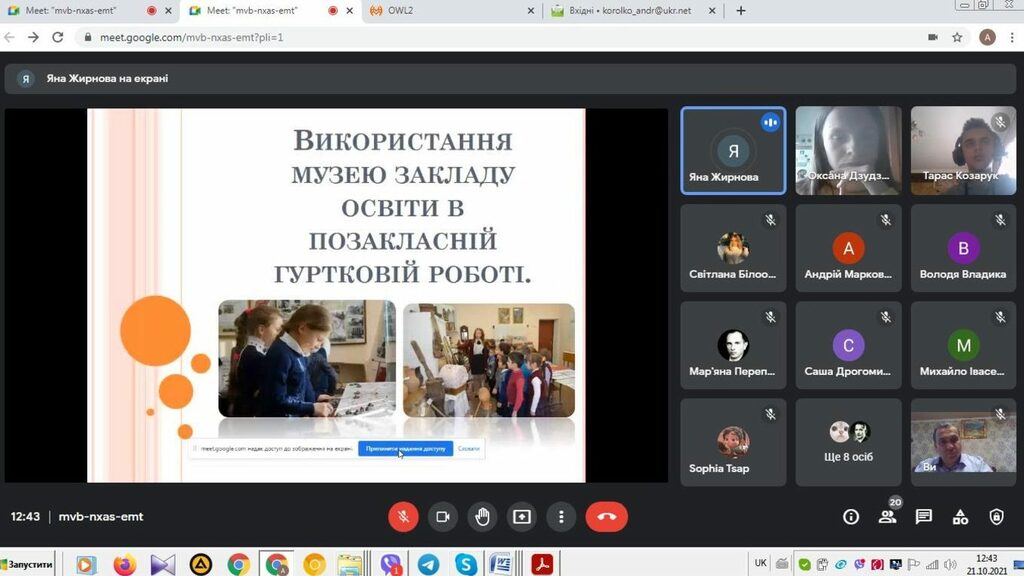Click the blue 'Припинити надання доступу' button
The height and width of the screenshot is (576, 1024).
click(x=405, y=449)
